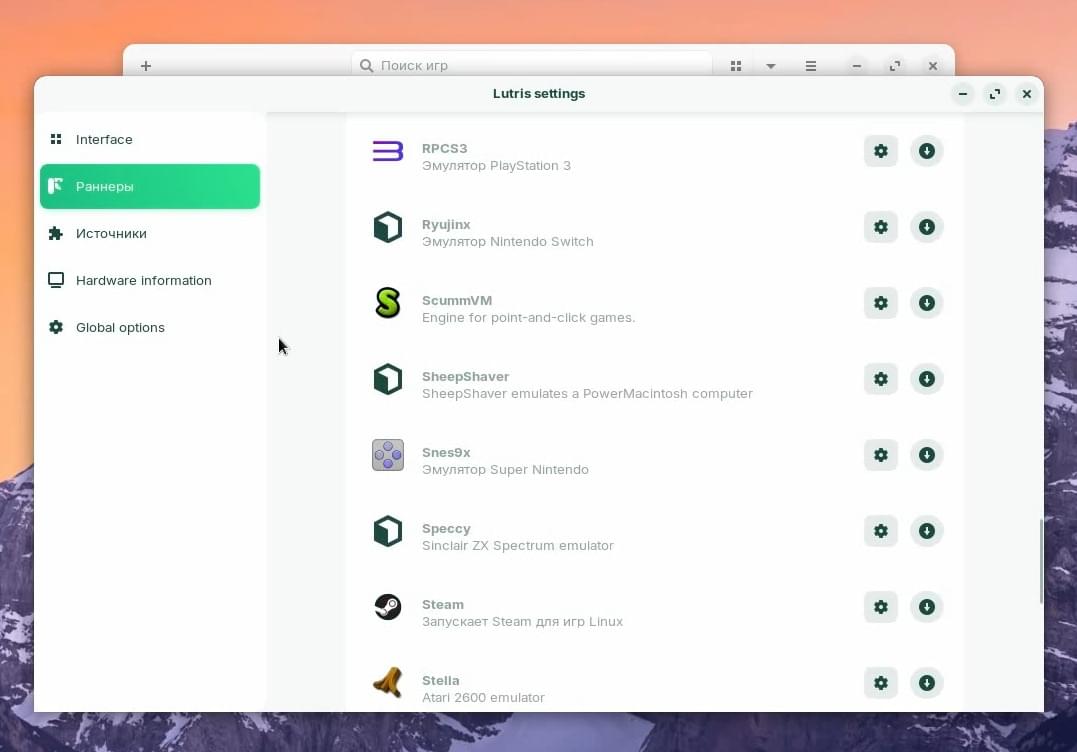Select the SheepShaver runner name
Screen dimensions: 1077x752
pos(465,376)
